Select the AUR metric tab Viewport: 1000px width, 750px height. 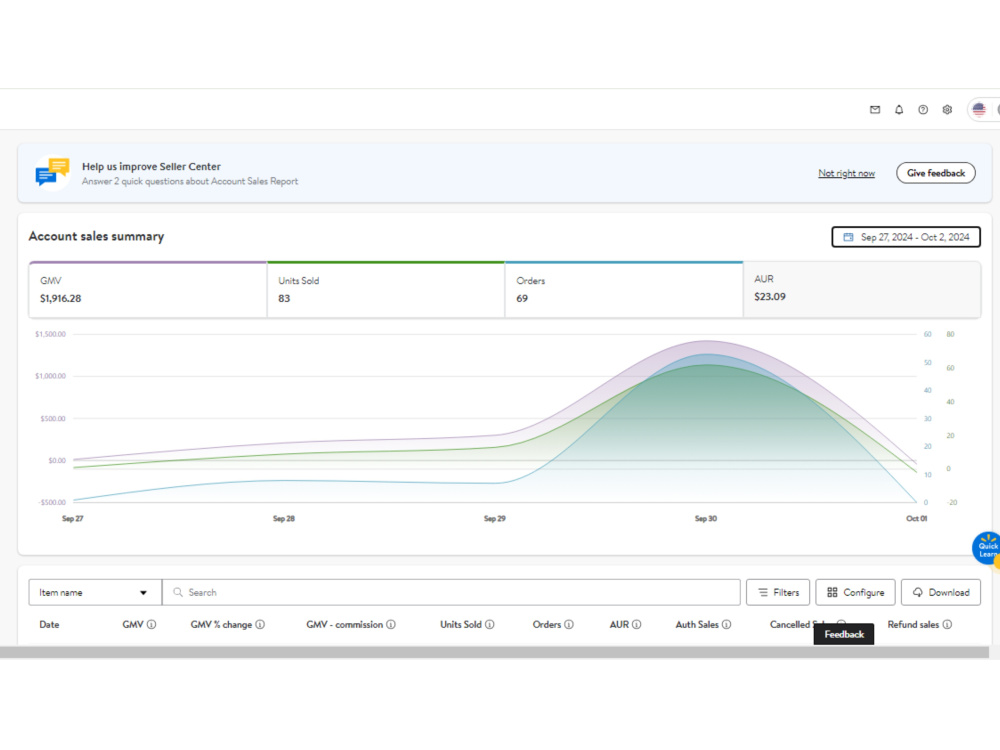point(862,290)
